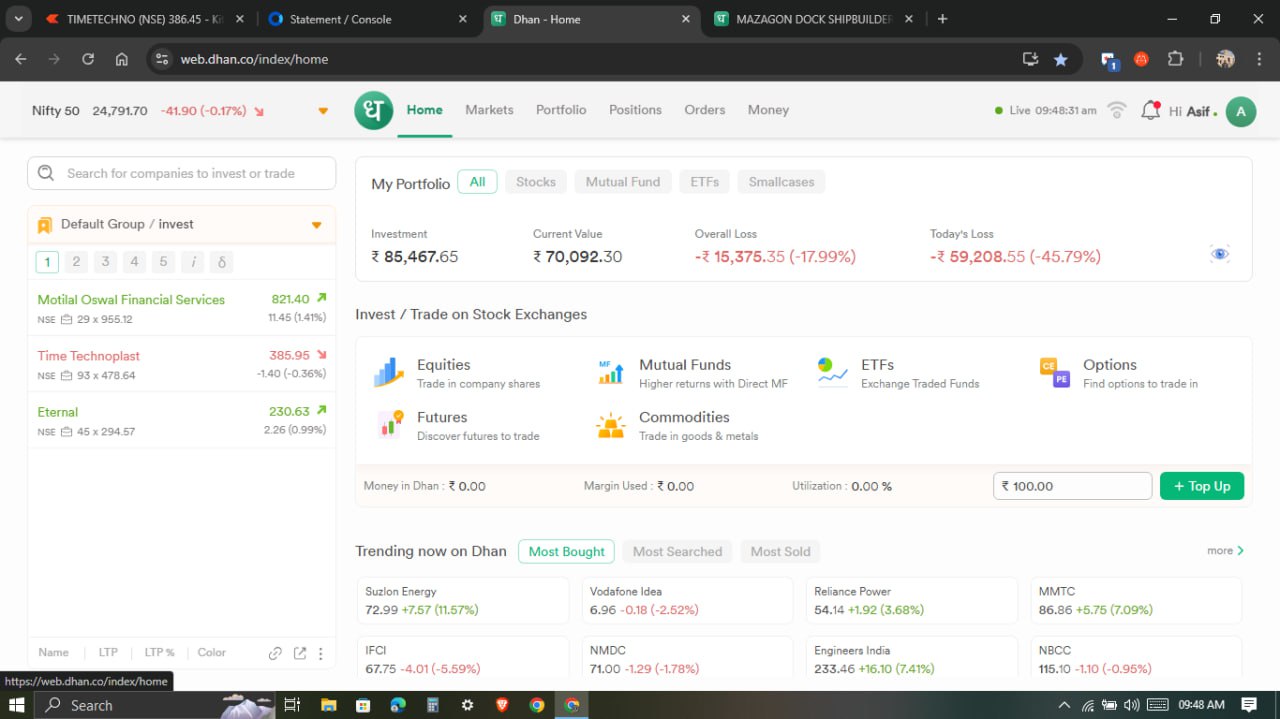Select the delta watchlist tab
This screenshot has width=1280, height=719.
tap(221, 262)
